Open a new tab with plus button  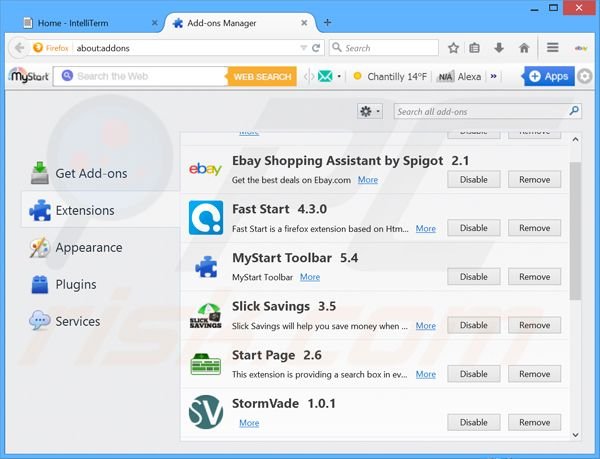(x=327, y=23)
